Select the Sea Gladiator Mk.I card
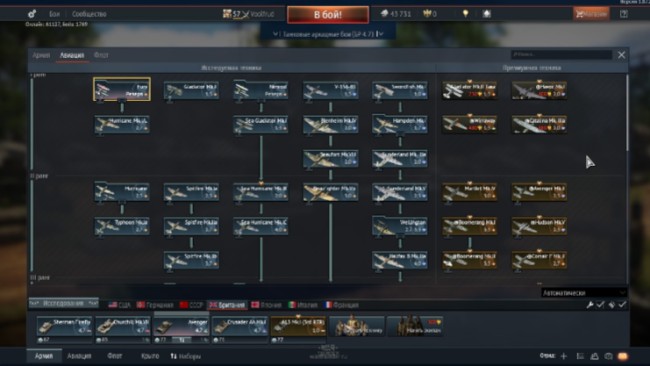The image size is (650, 366). pos(261,124)
